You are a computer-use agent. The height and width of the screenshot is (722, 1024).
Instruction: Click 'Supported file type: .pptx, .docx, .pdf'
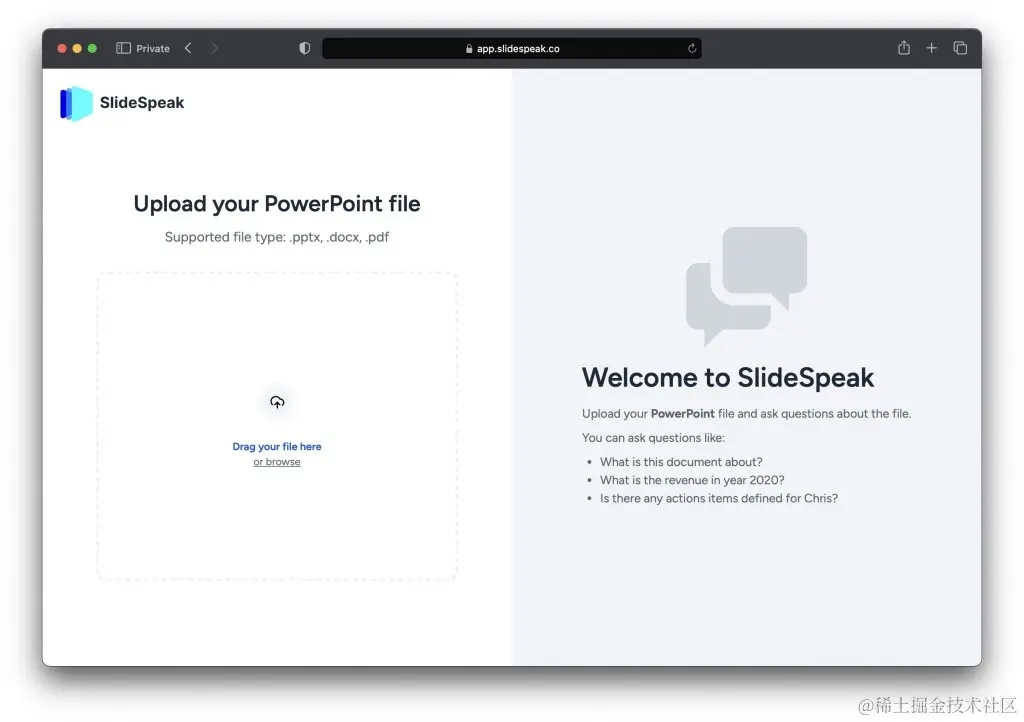tap(277, 237)
